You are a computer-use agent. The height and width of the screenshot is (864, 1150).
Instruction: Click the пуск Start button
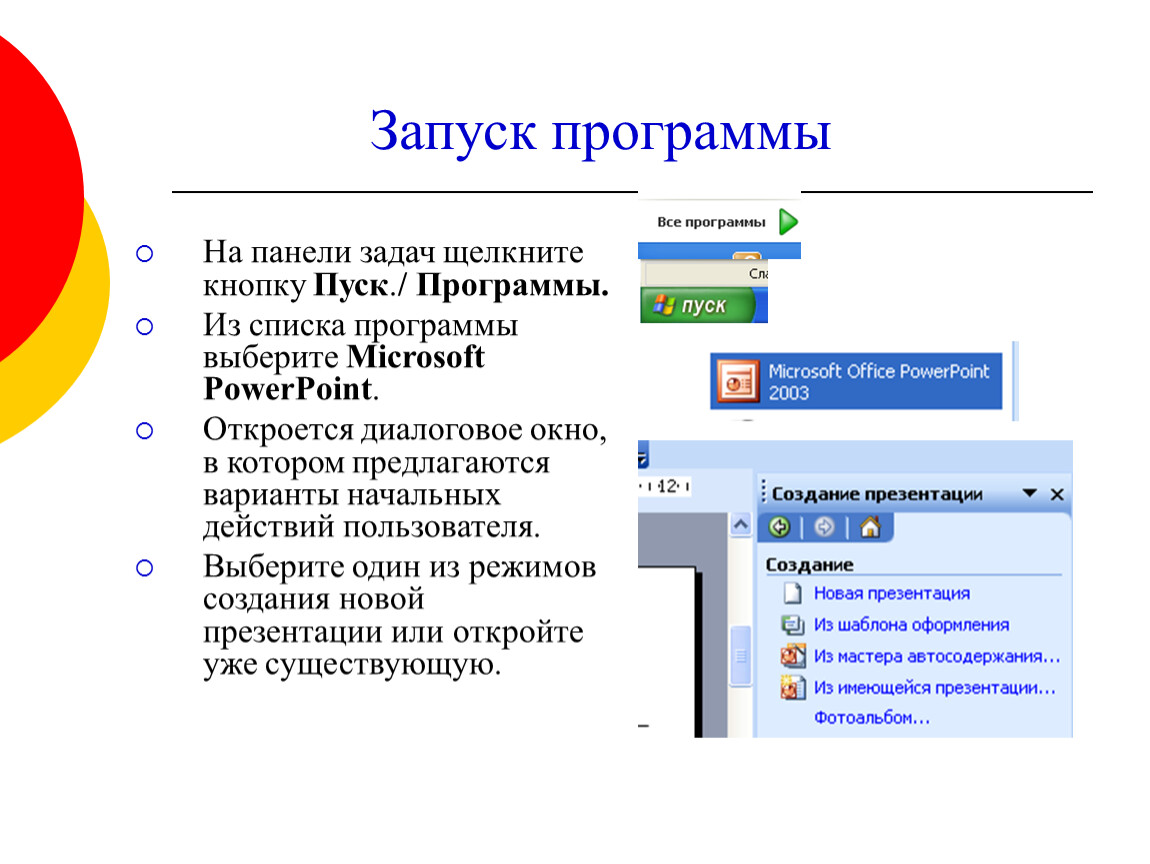pos(697,305)
